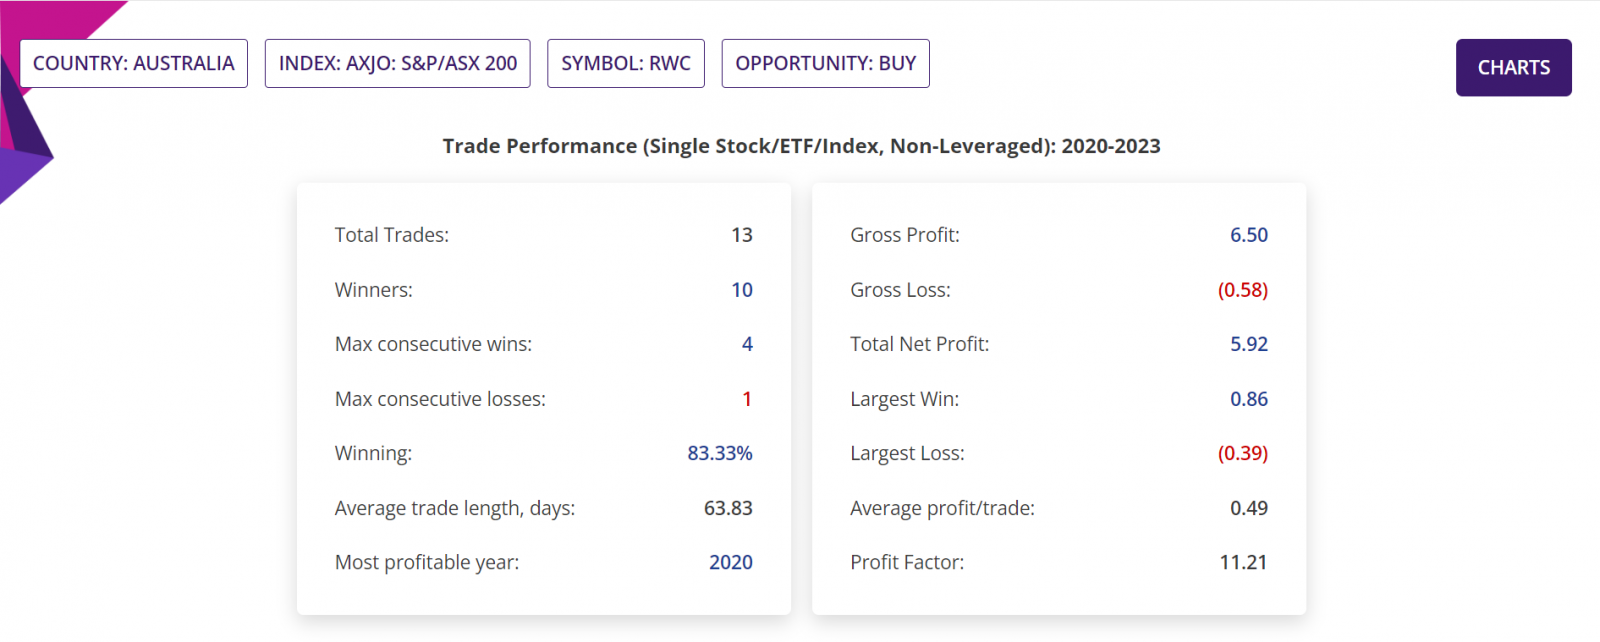This screenshot has height=642, width=1600.
Task: Click the Average trade length value 63.83
Action: (728, 508)
